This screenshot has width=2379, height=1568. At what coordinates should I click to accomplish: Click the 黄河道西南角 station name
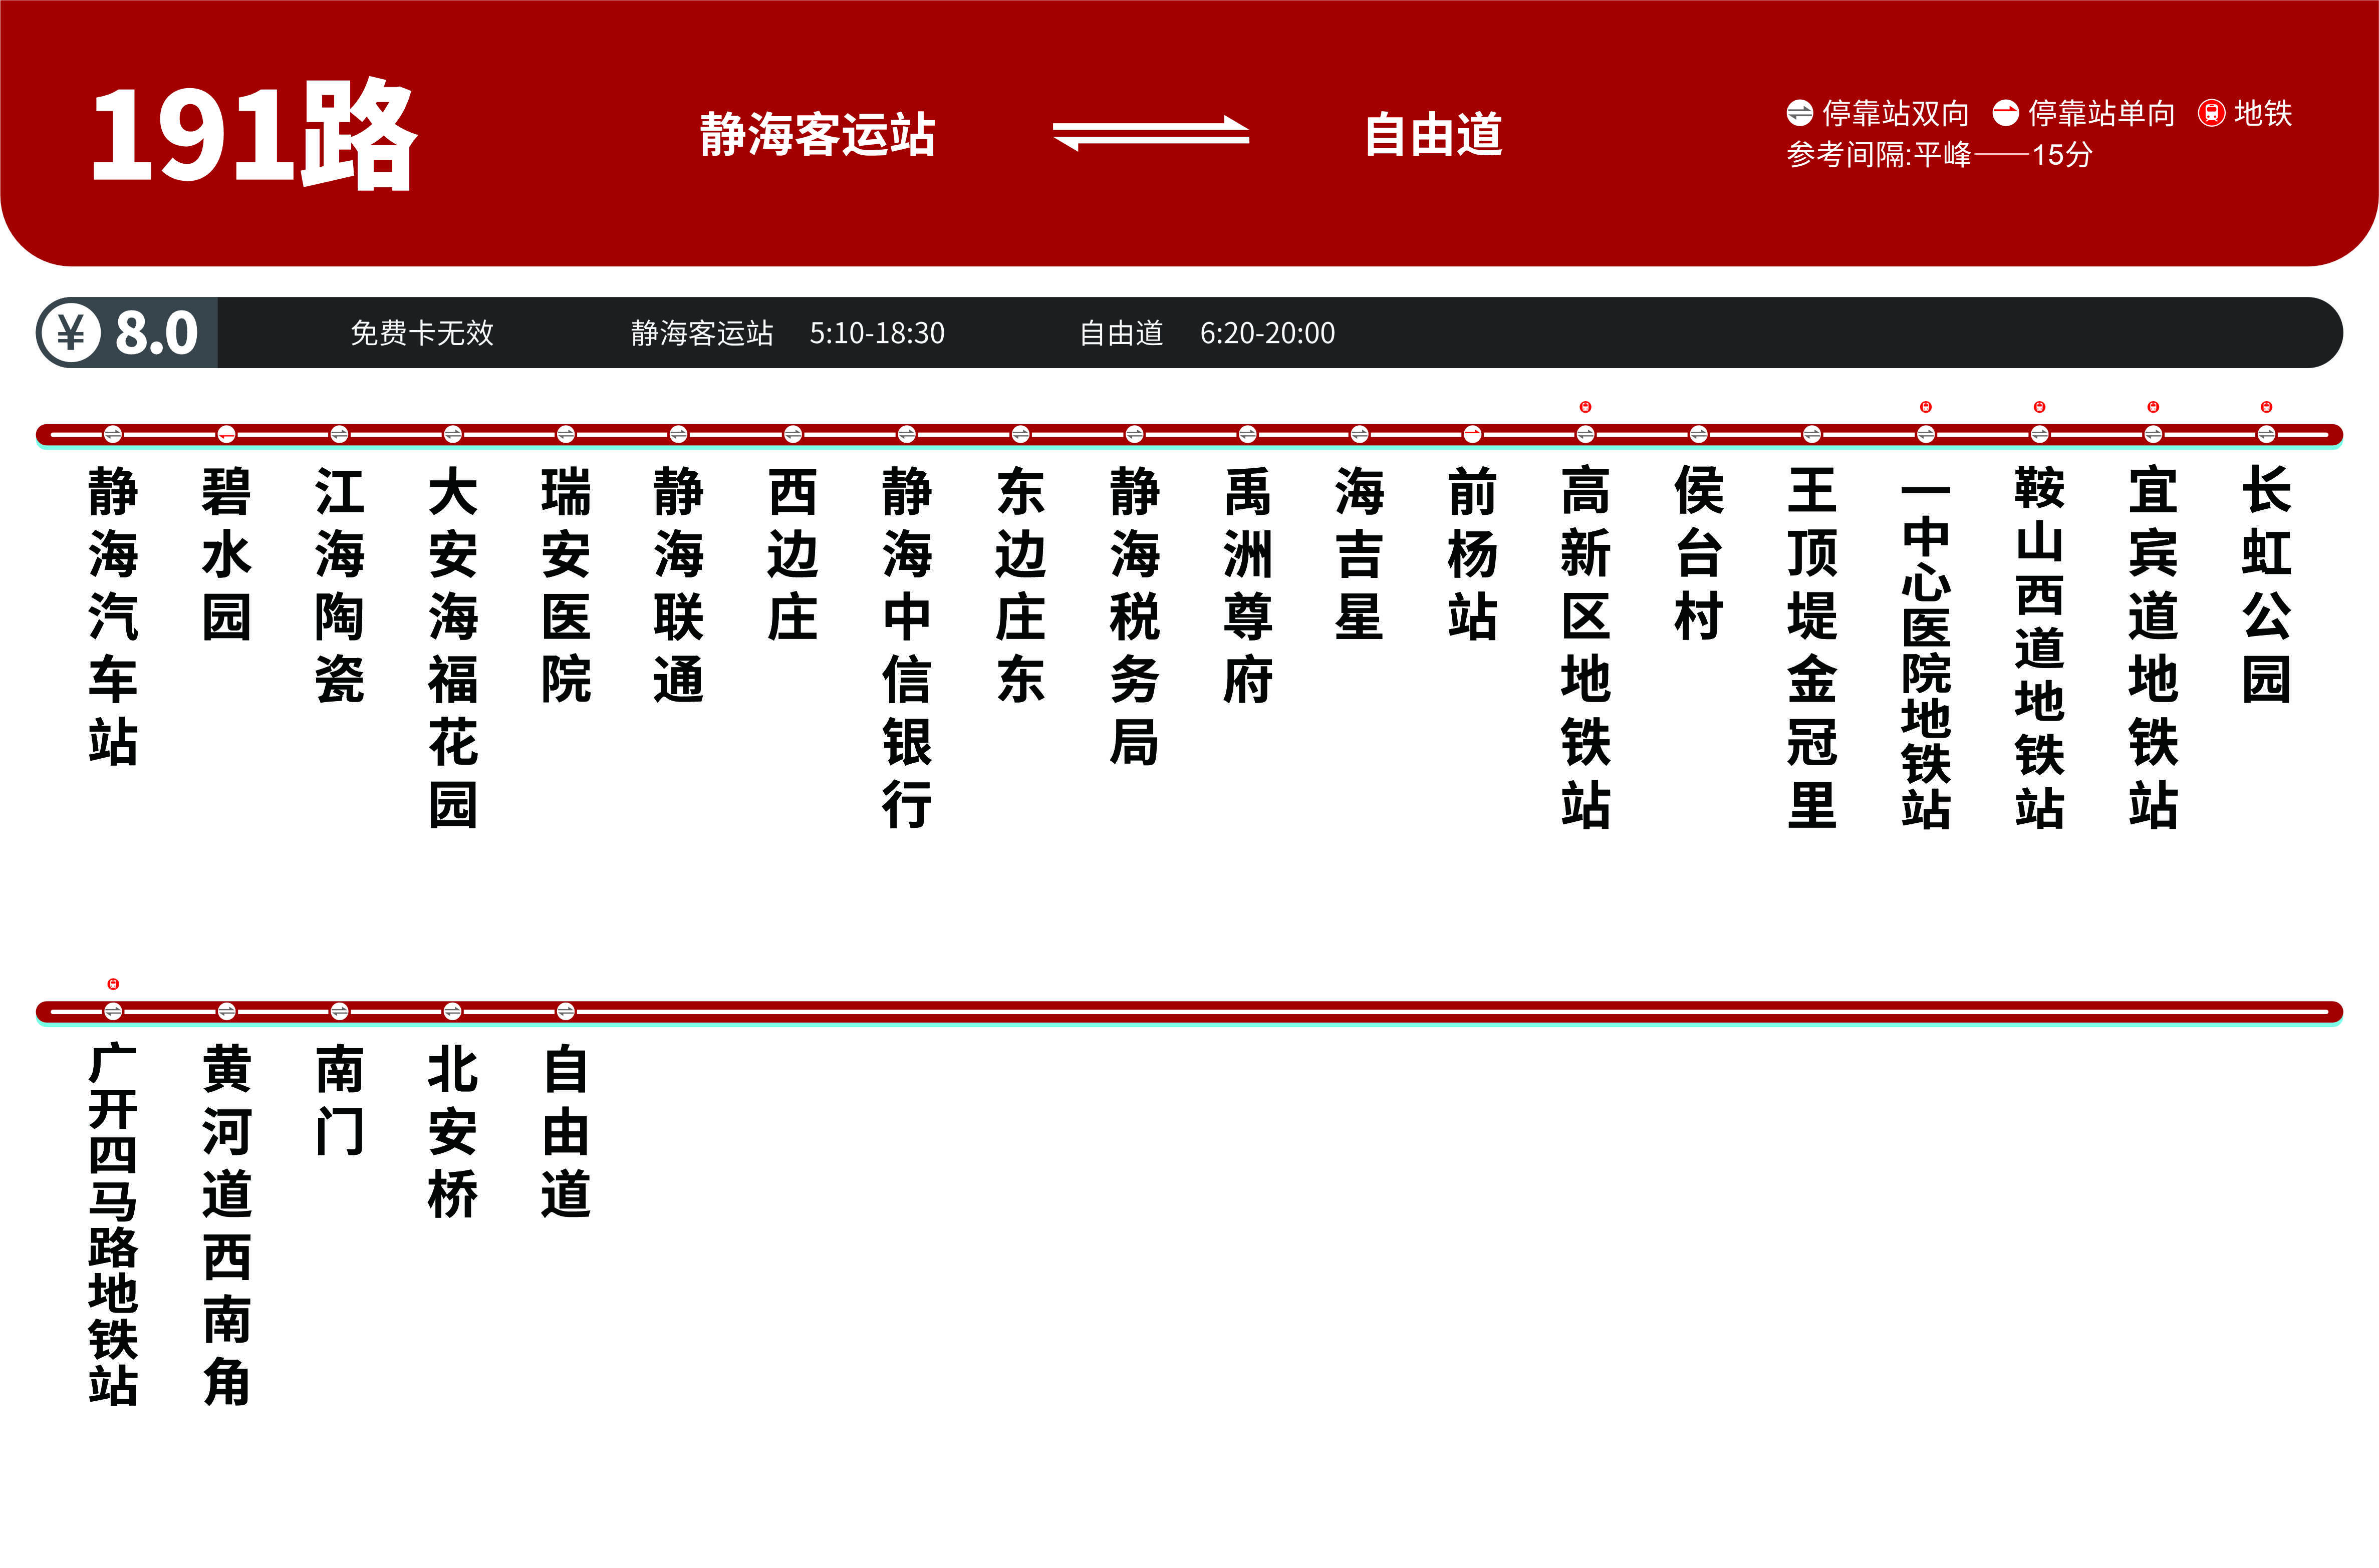227,1225
